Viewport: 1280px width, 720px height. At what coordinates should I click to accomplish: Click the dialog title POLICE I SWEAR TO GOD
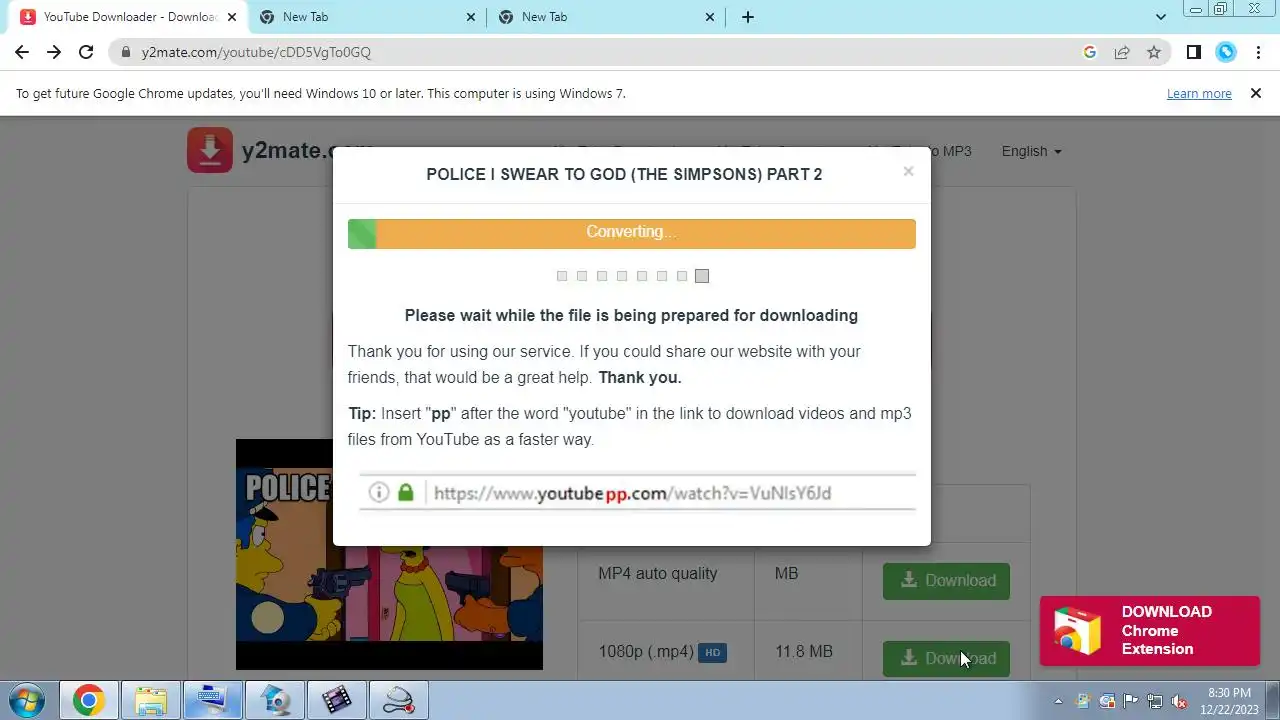[x=624, y=174]
